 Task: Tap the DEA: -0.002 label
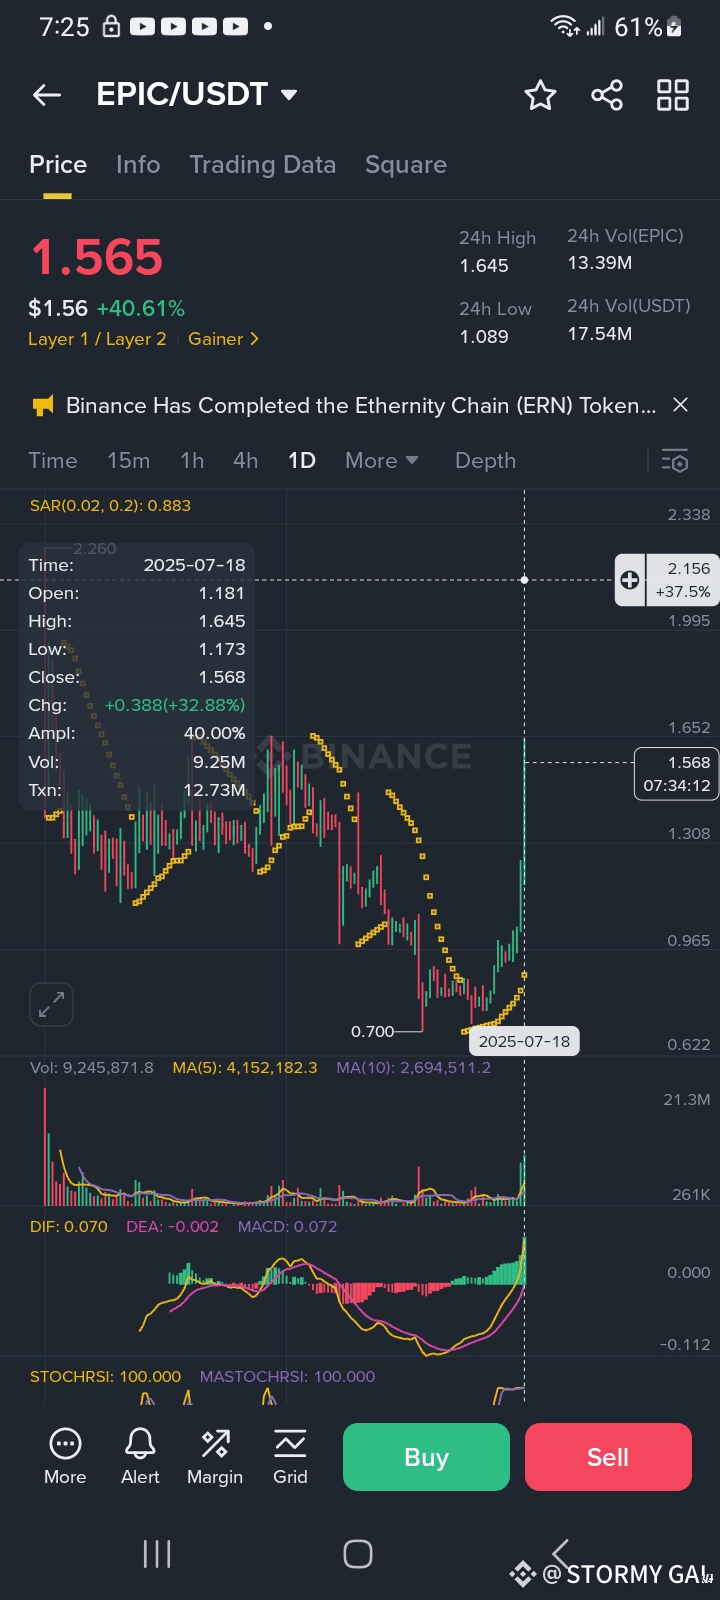coord(172,1227)
